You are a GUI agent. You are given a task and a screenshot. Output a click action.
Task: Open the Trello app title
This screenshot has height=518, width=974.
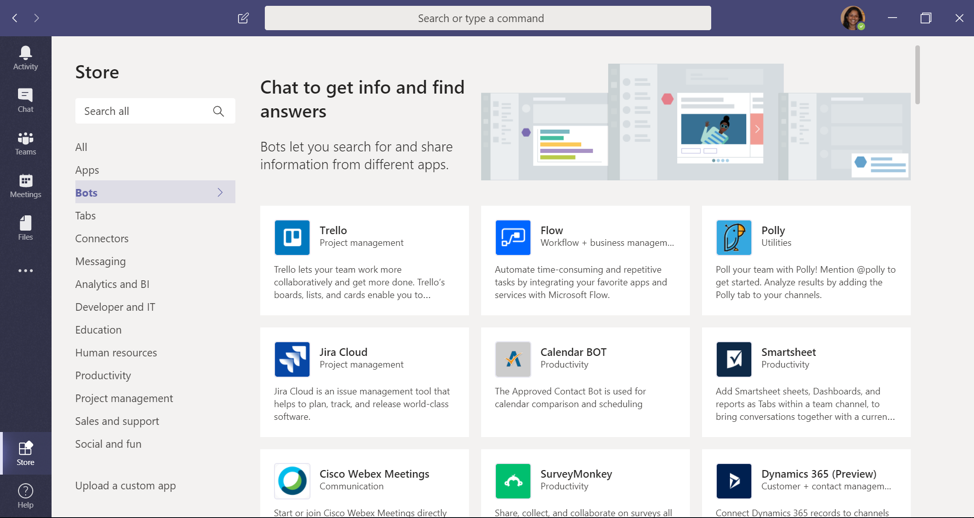333,230
